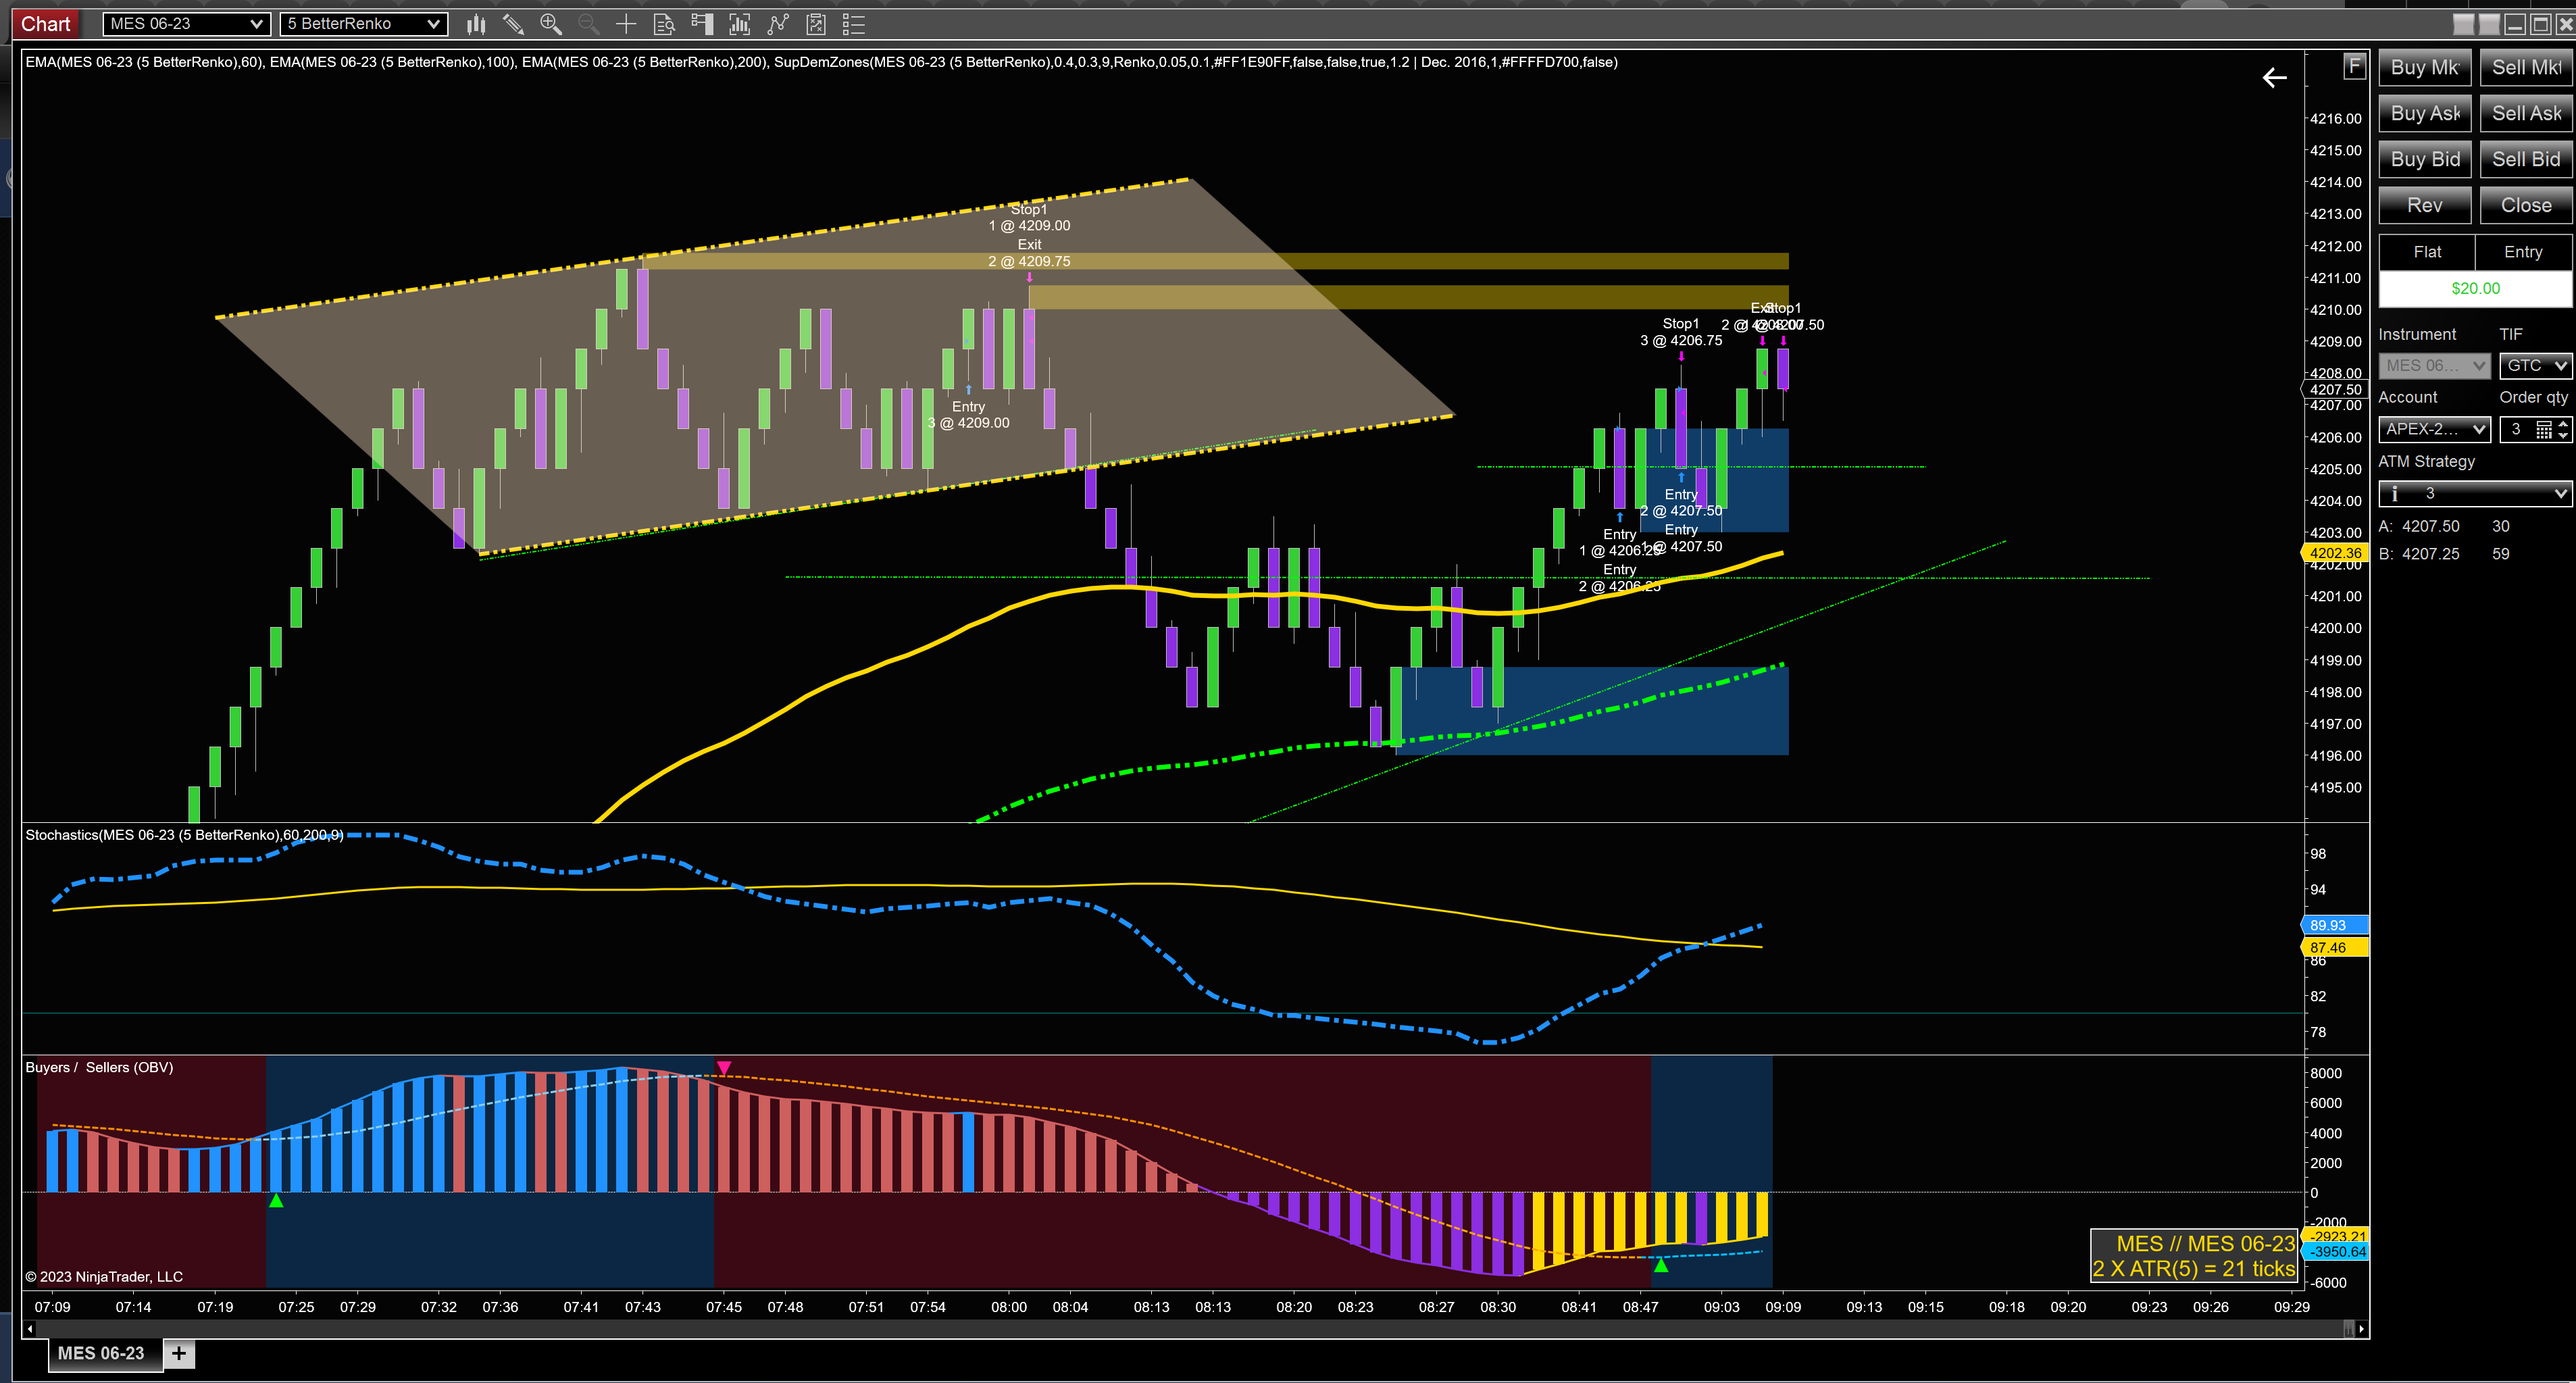Open the TIF GTC dropdown
The height and width of the screenshot is (1383, 2576).
click(x=2535, y=366)
